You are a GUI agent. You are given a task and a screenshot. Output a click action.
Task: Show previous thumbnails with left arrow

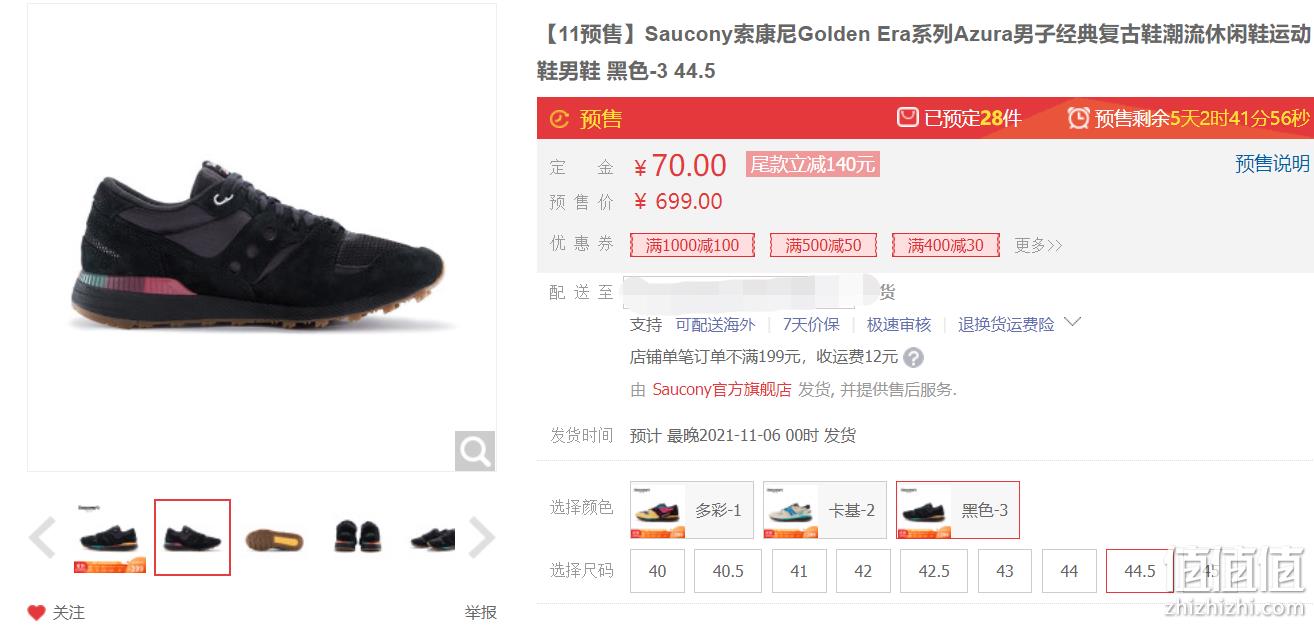pos(43,537)
